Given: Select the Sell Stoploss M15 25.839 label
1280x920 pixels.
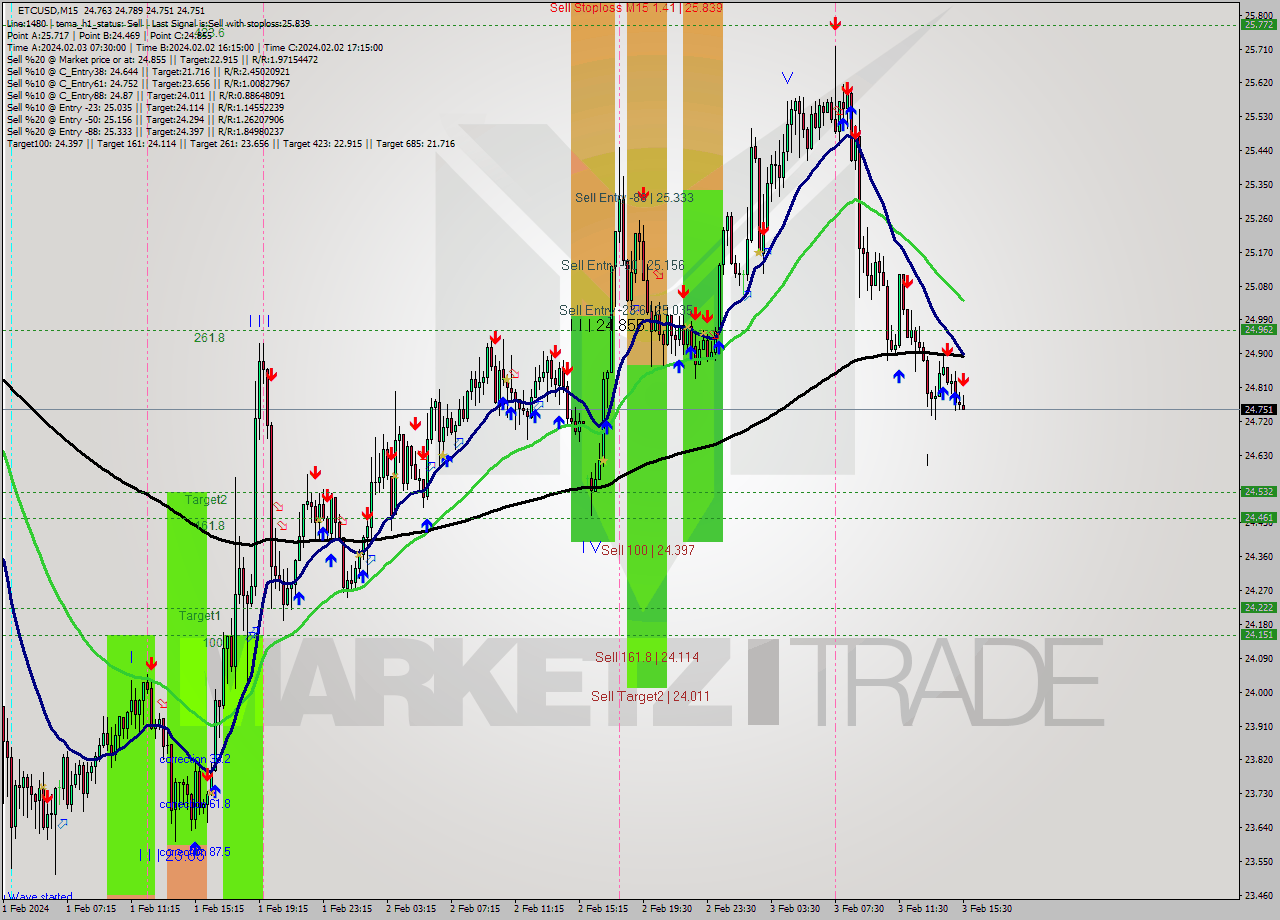Looking at the screenshot, I should pos(636,8).
